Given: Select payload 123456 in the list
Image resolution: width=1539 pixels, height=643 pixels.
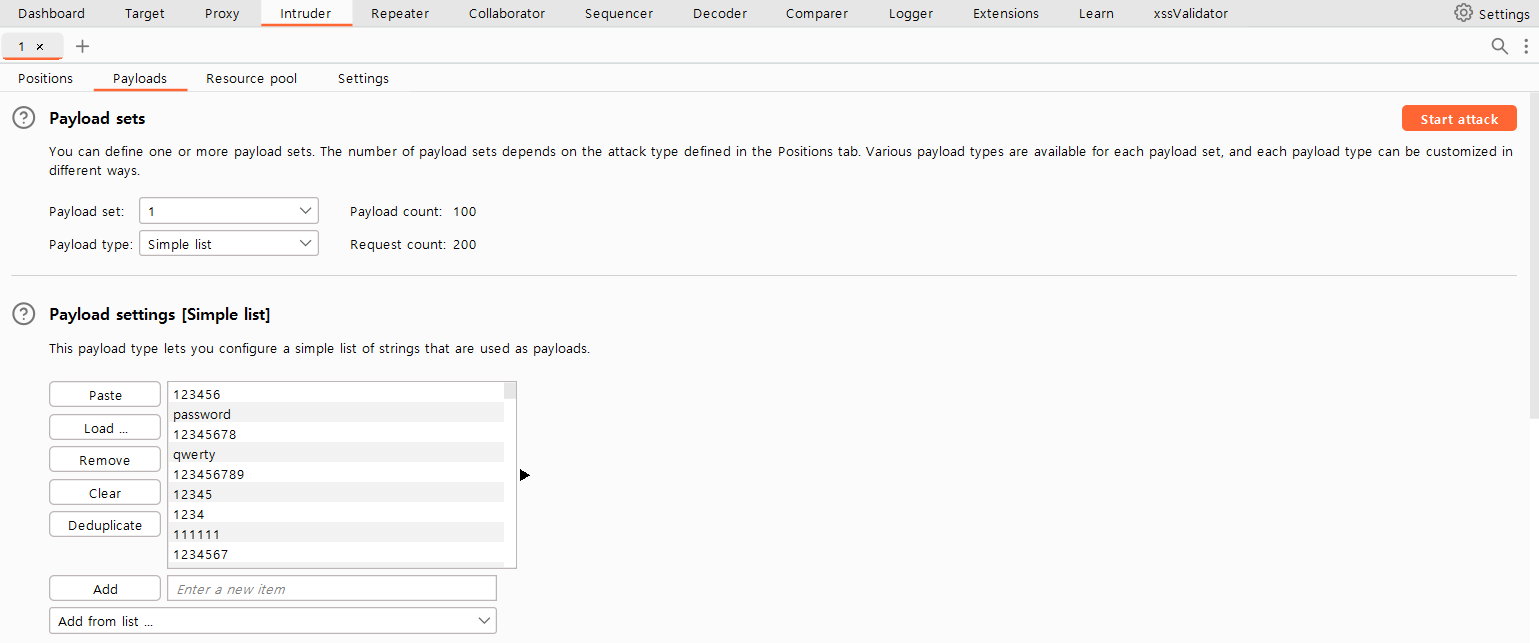Looking at the screenshot, I should click(336, 394).
